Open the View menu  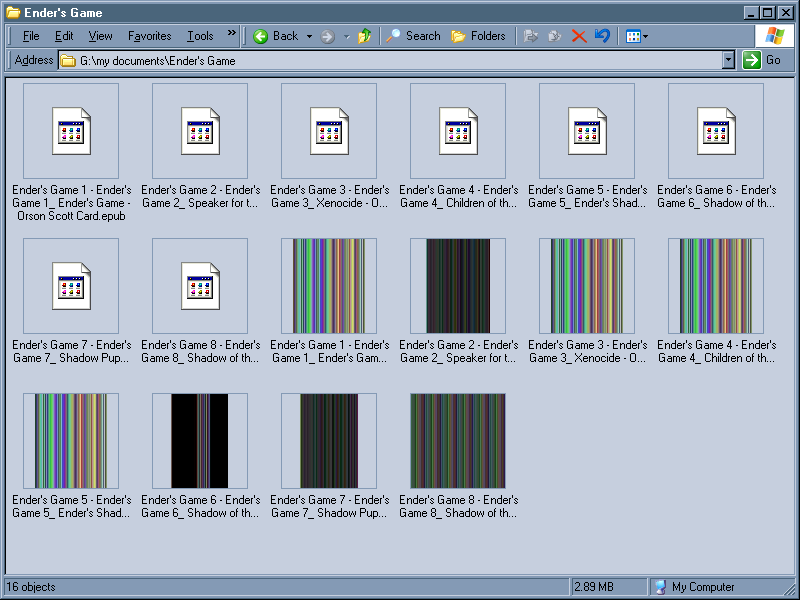click(x=101, y=36)
